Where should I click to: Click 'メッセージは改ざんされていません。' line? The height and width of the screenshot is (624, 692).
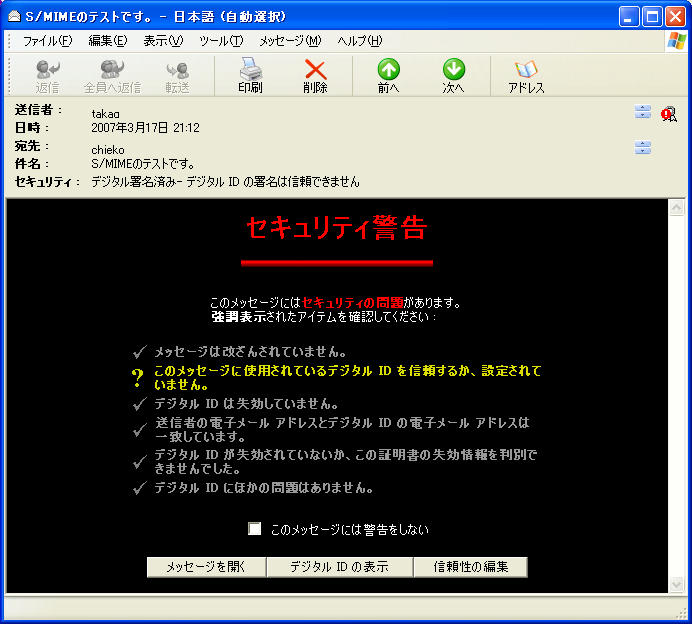pos(250,352)
